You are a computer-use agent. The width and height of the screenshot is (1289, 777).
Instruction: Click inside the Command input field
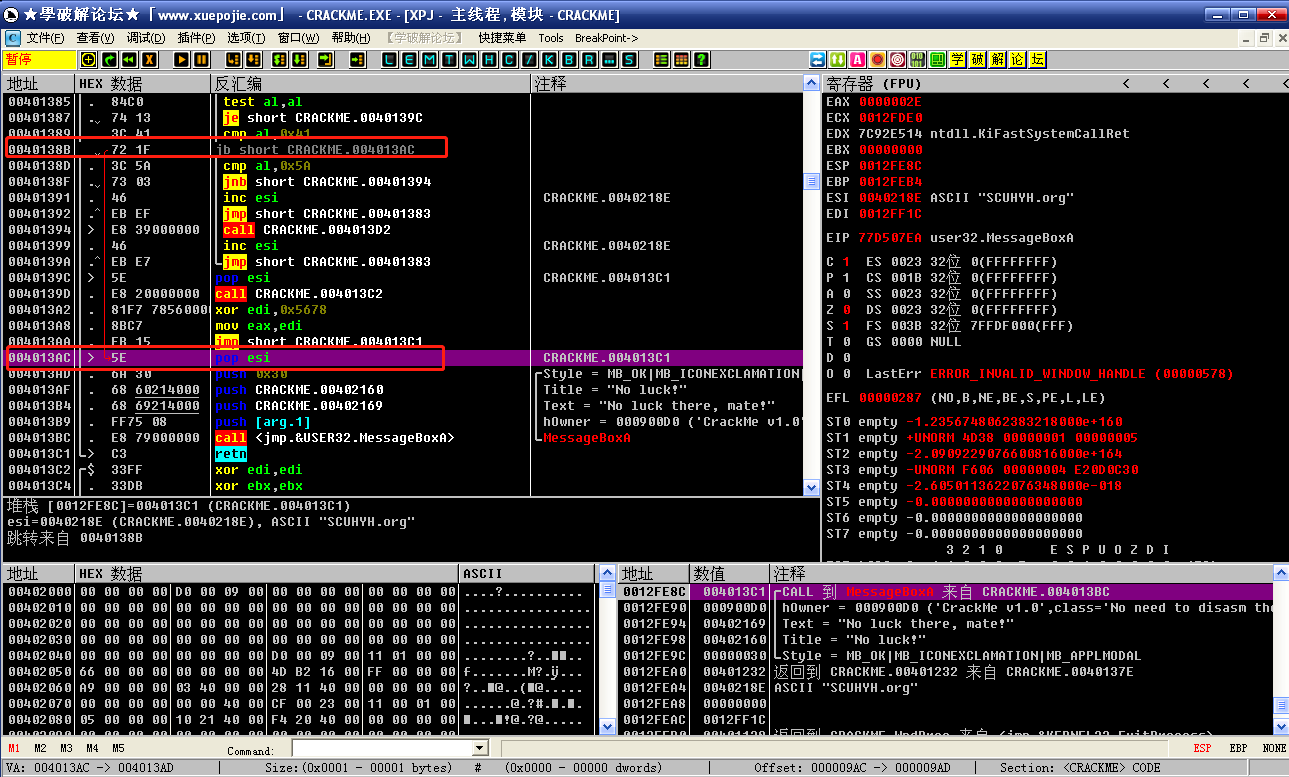coord(382,748)
